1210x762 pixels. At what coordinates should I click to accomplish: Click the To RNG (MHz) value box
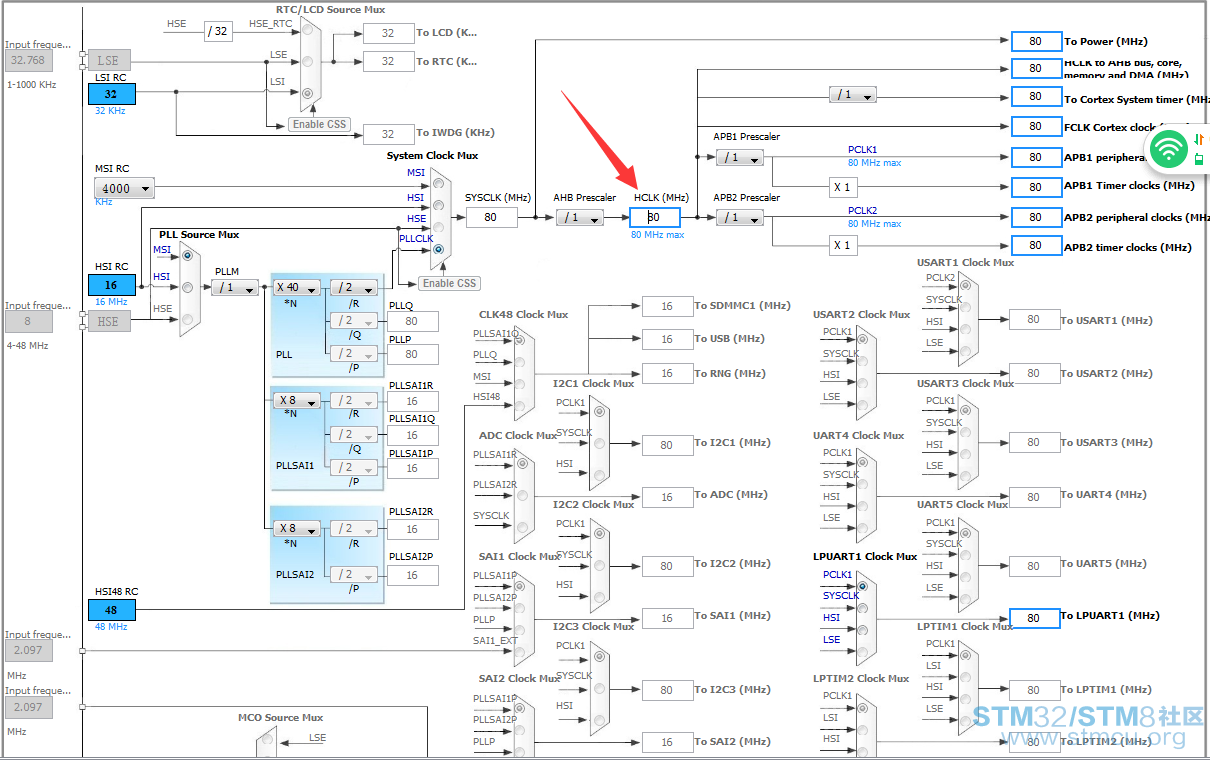667,374
